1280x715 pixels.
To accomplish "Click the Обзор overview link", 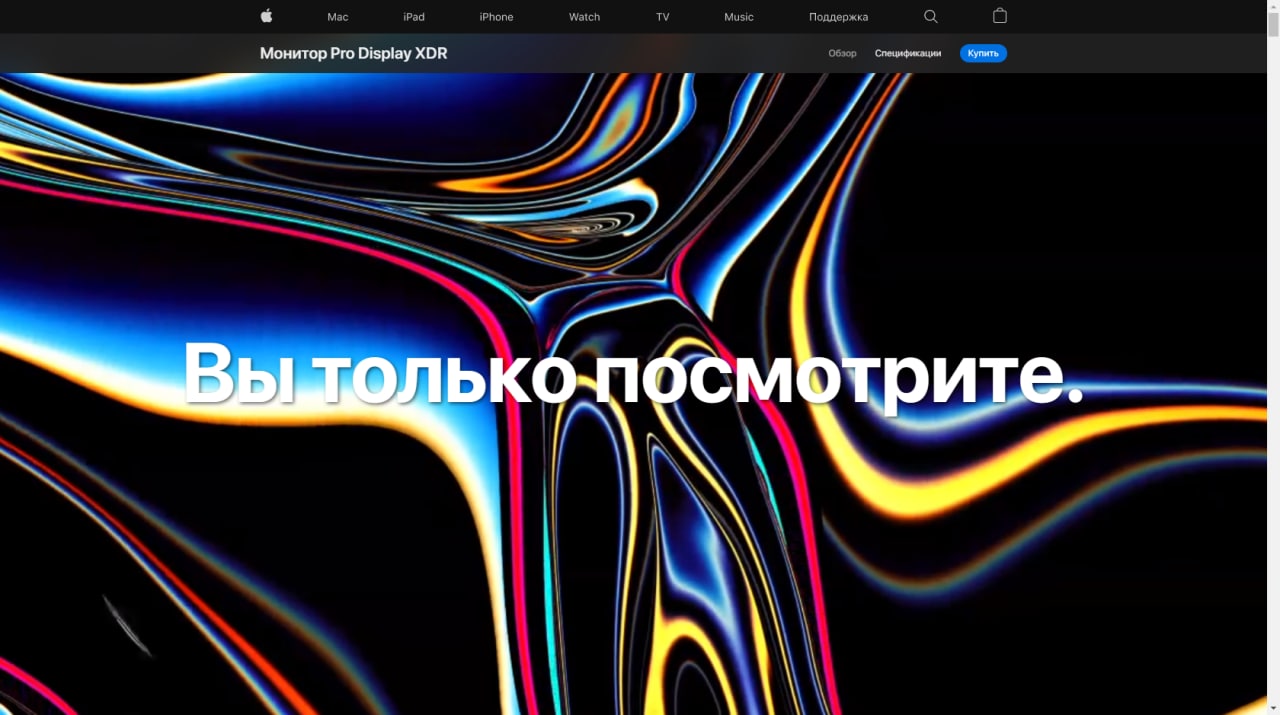I will [x=842, y=53].
